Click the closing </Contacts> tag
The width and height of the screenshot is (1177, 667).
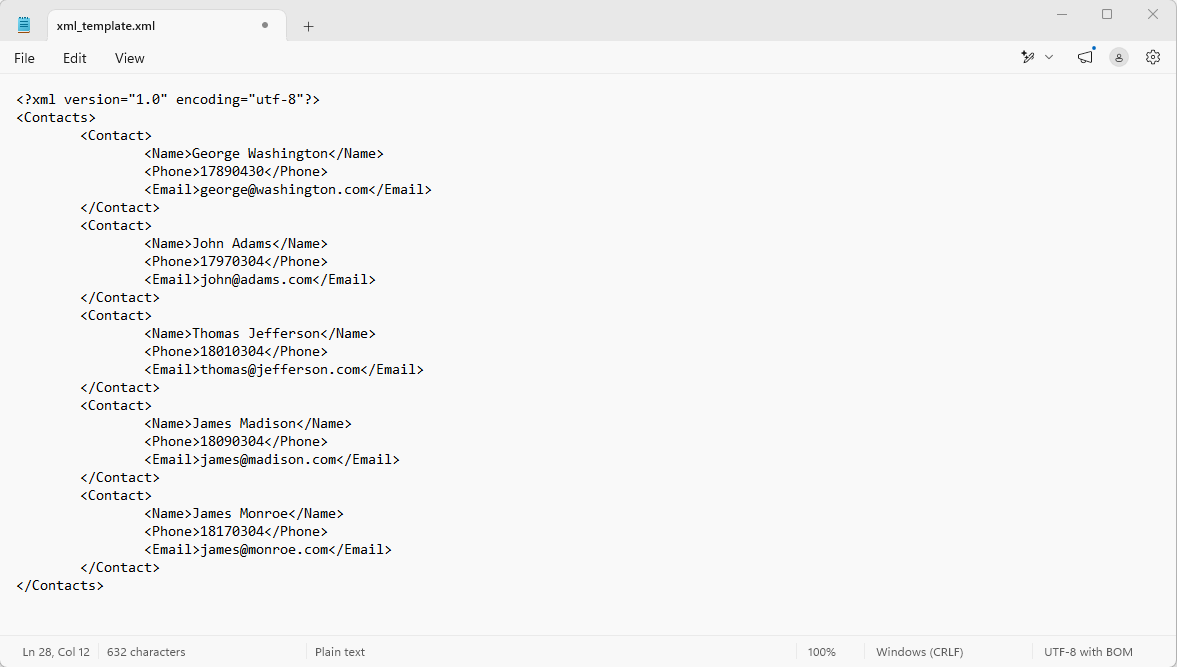(x=60, y=585)
